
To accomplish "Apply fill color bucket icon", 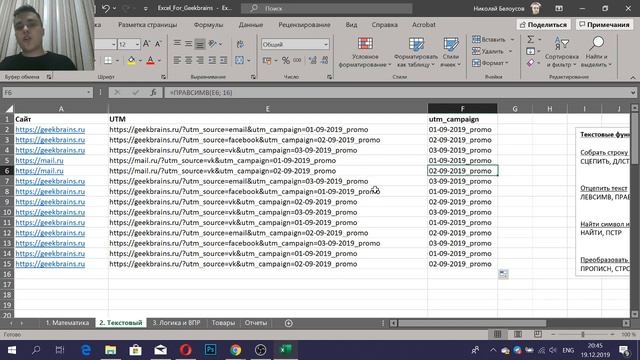I will 131,61.
